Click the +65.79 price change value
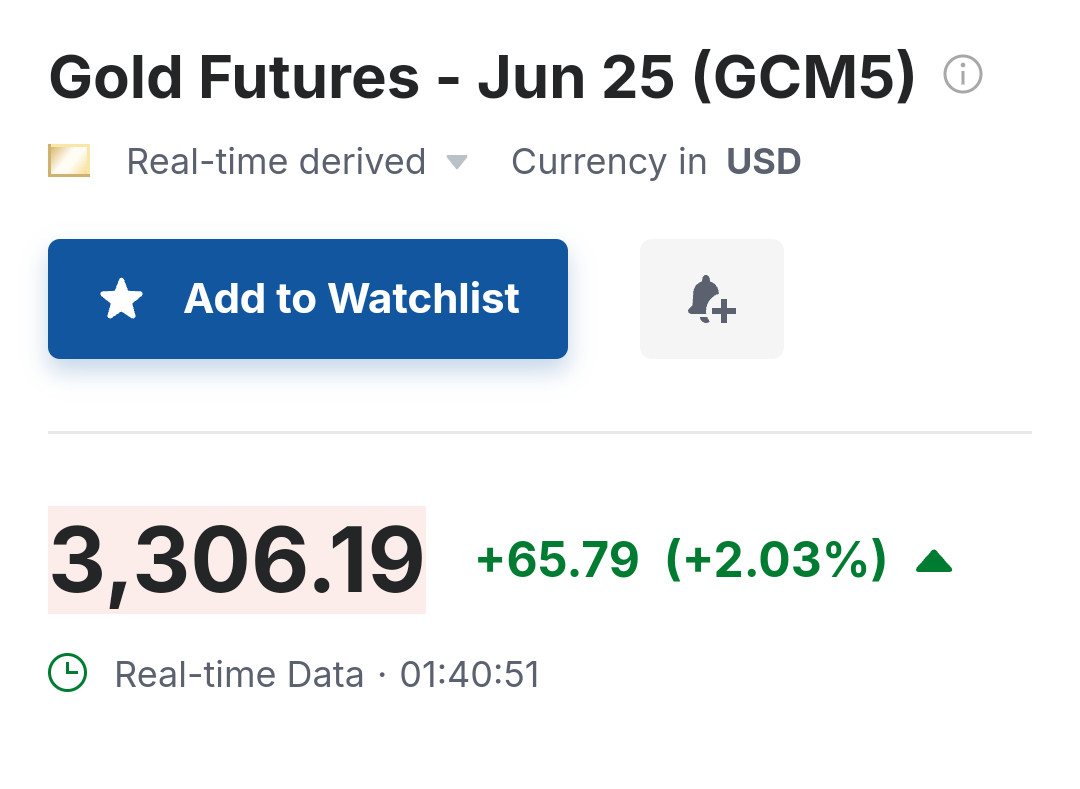 pyautogui.click(x=557, y=560)
